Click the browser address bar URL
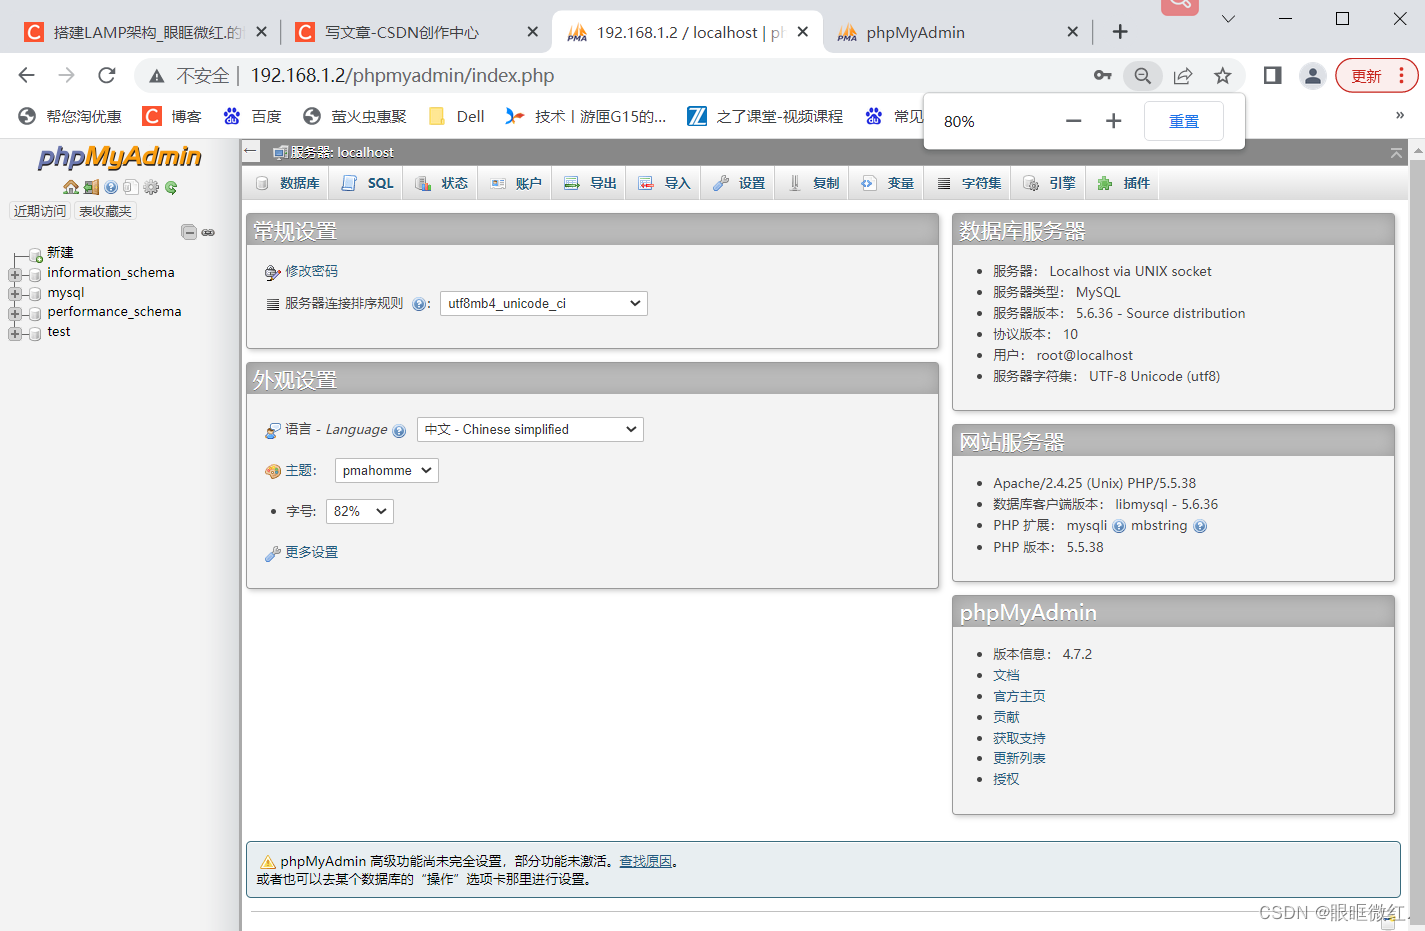Viewport: 1425px width, 931px height. point(402,75)
